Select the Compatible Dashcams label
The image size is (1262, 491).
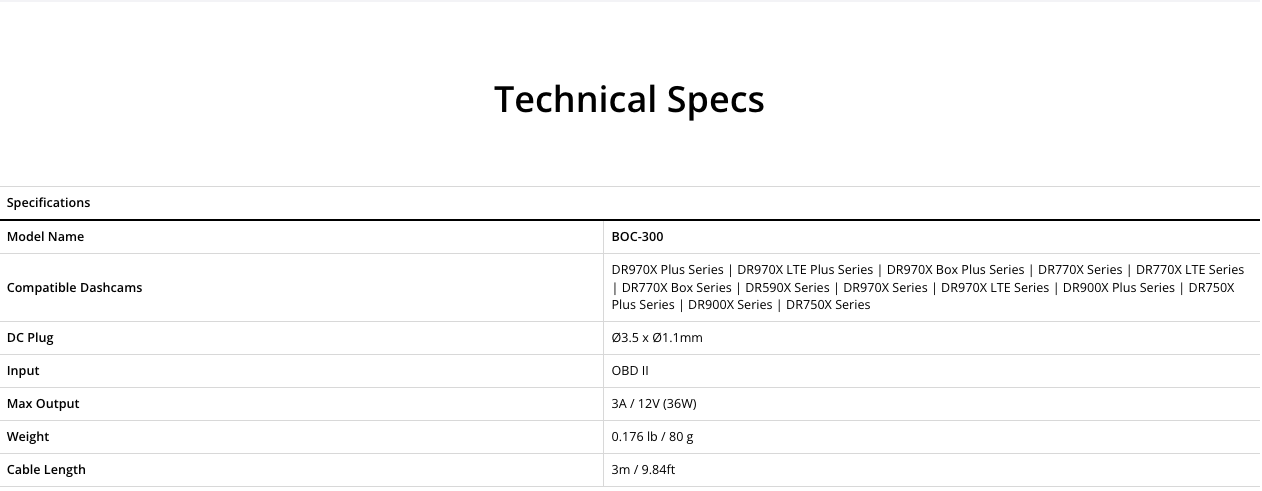(x=75, y=288)
